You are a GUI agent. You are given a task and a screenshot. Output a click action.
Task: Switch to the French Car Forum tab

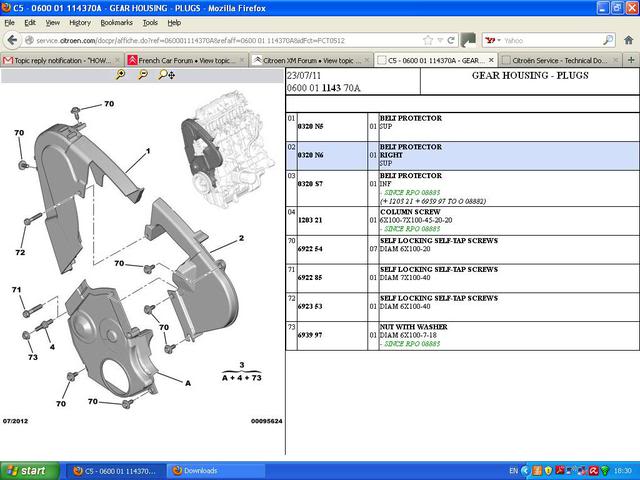(187, 60)
